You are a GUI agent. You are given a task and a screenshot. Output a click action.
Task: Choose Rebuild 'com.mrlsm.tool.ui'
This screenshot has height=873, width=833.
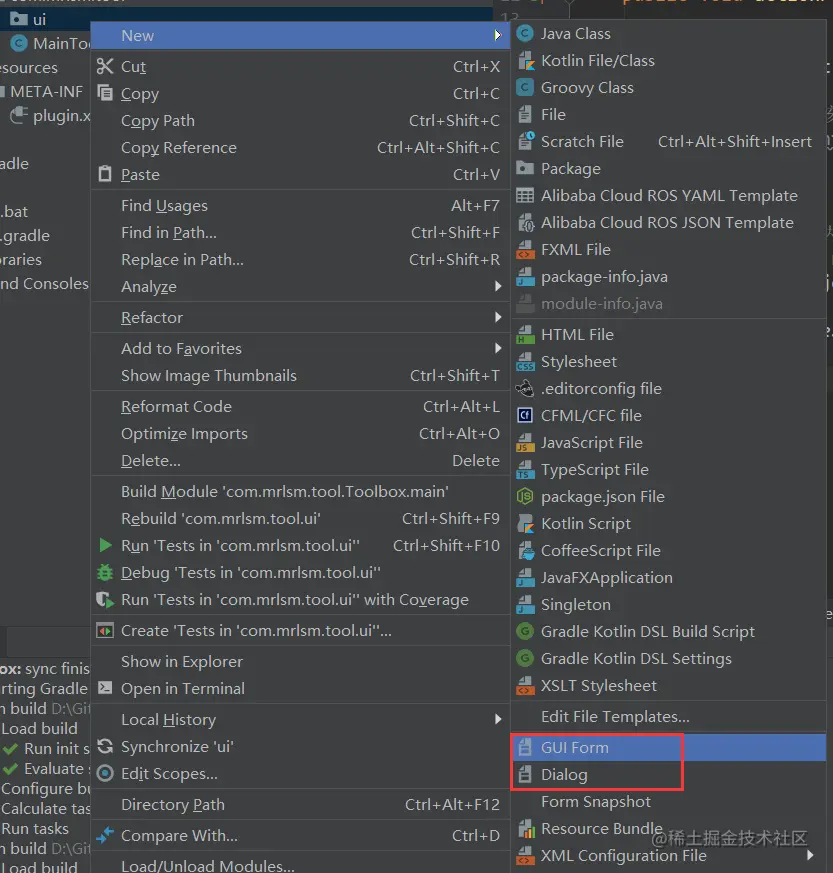click(x=300, y=519)
